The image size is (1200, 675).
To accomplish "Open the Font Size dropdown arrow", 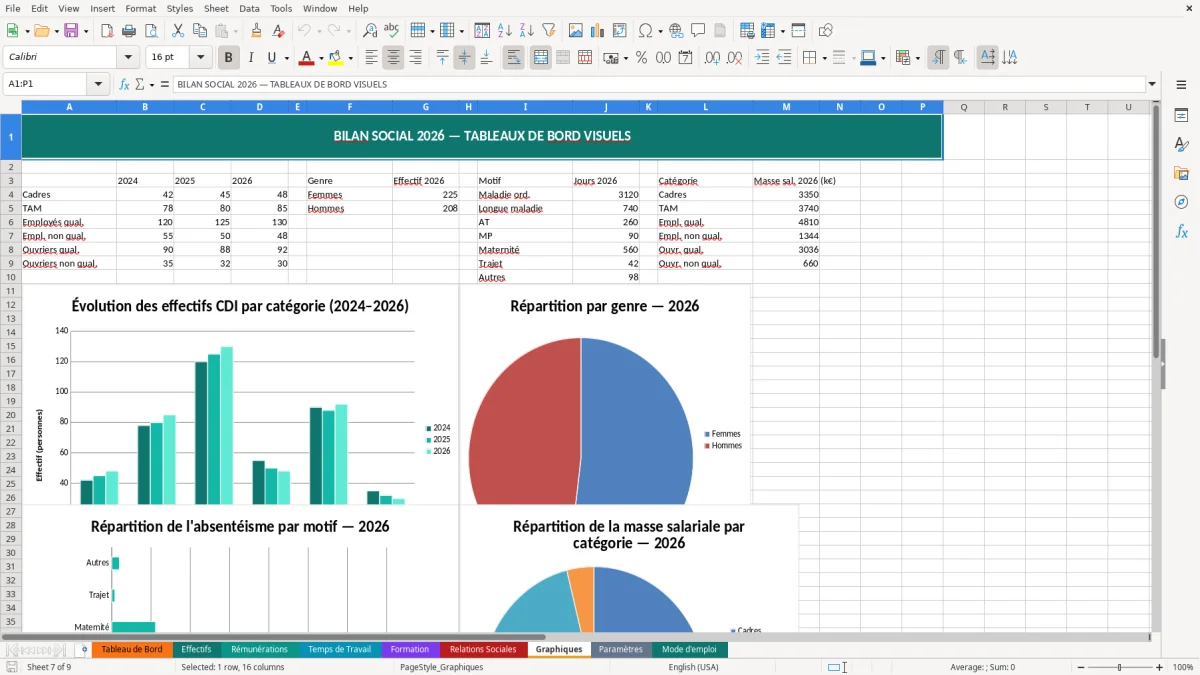I will pos(201,58).
